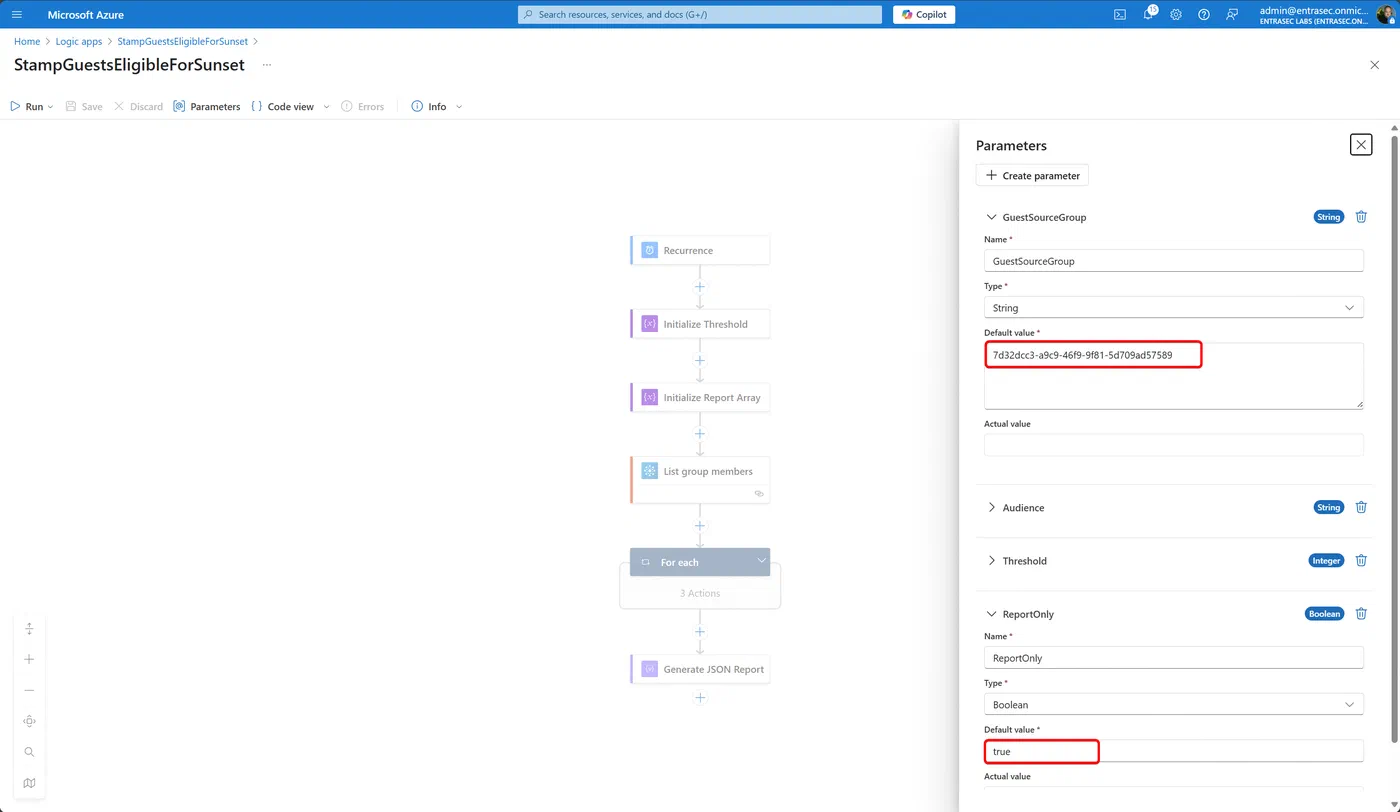Collapse the ReportOnly parameter
This screenshot has width=1400, height=812.
992,614
